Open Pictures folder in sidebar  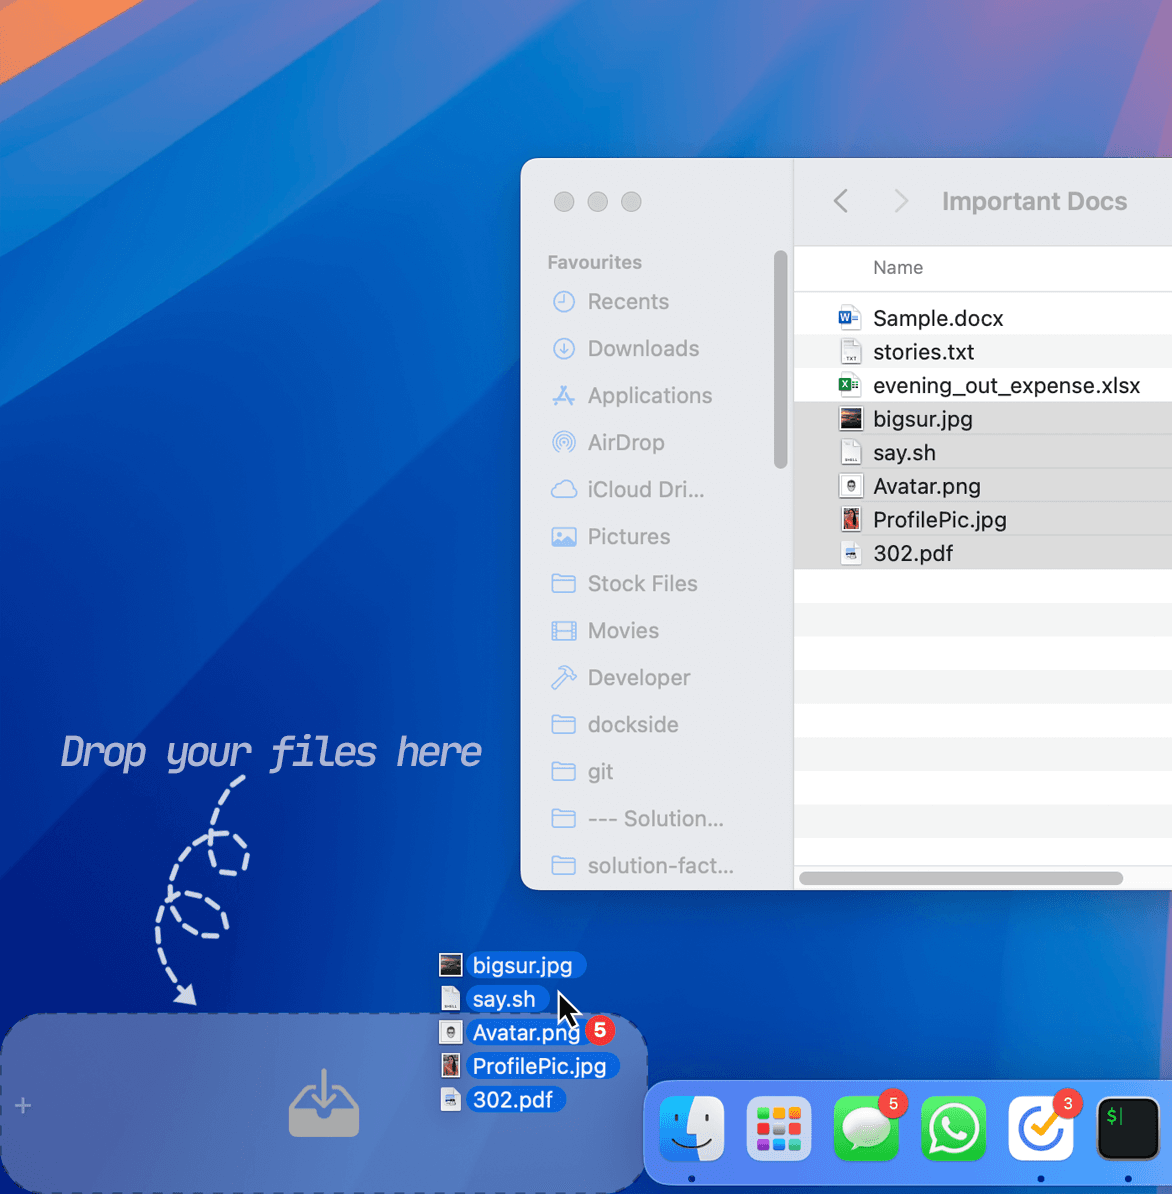(x=610, y=537)
